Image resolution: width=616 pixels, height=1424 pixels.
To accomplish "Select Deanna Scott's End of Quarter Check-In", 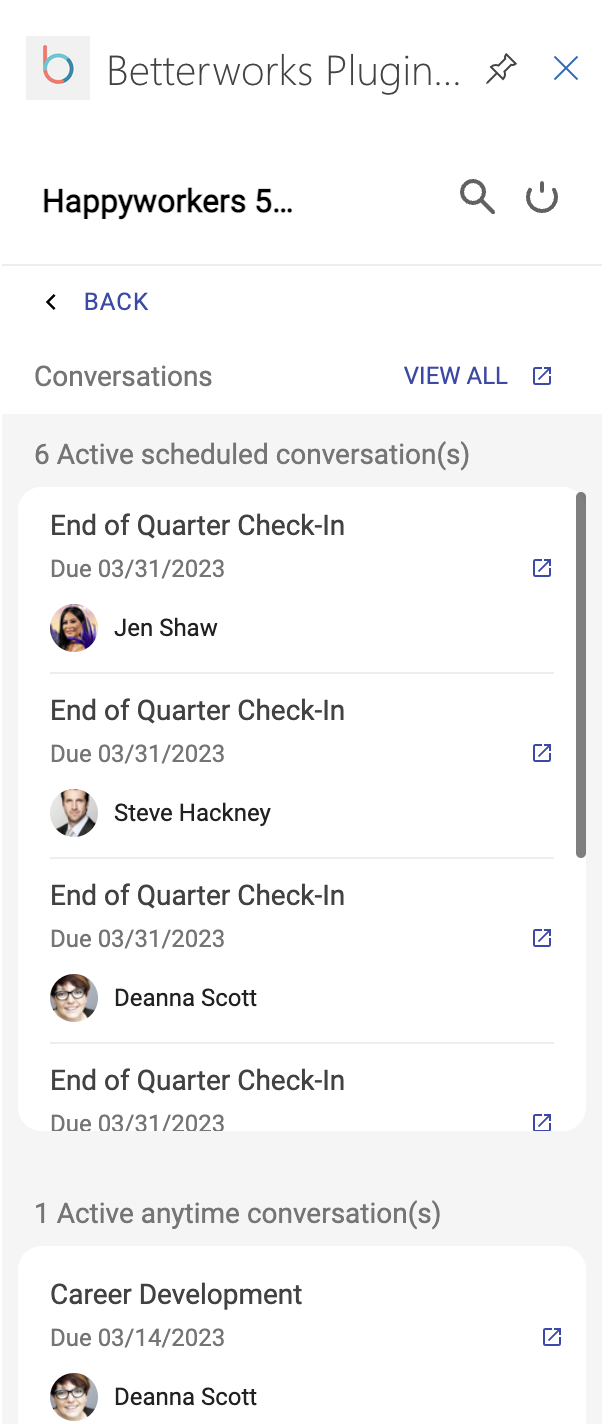I will pos(198,895).
